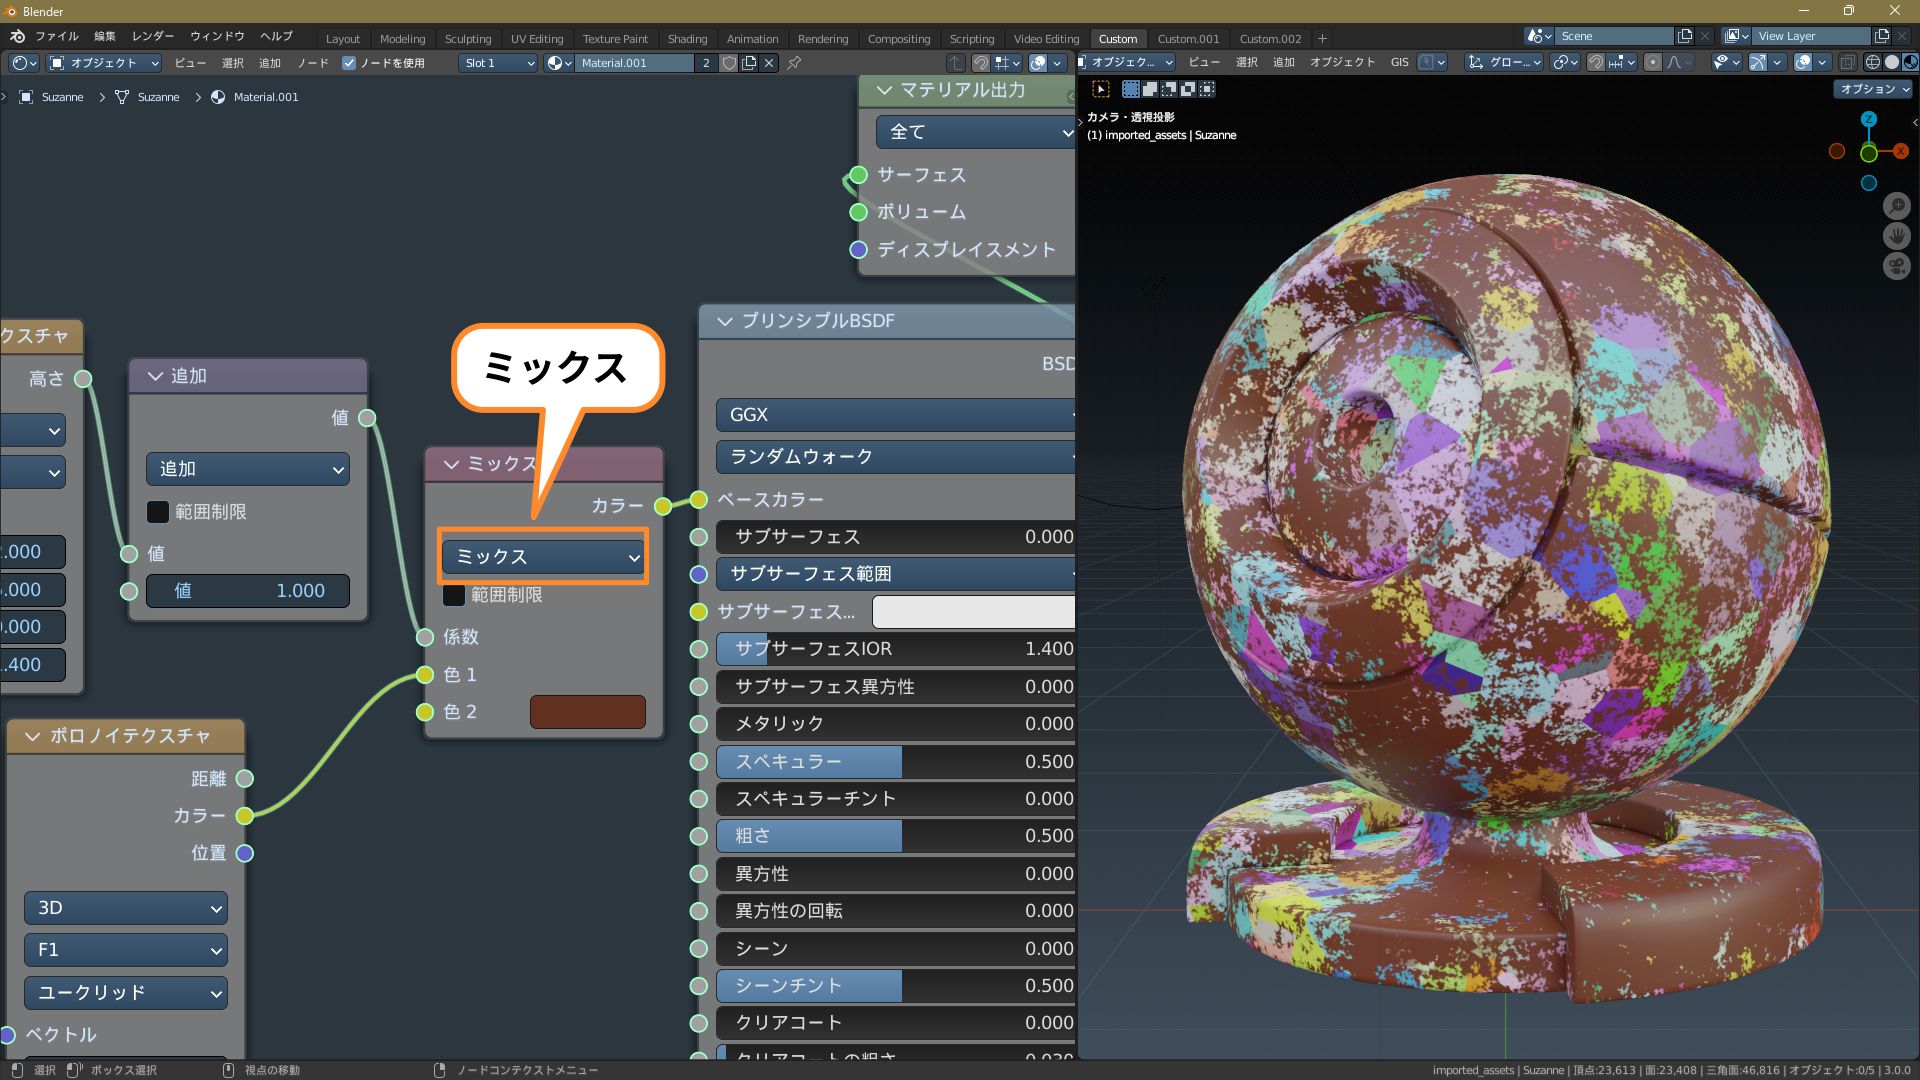Switch to wireframe viewport shading

pyautogui.click(x=1873, y=62)
